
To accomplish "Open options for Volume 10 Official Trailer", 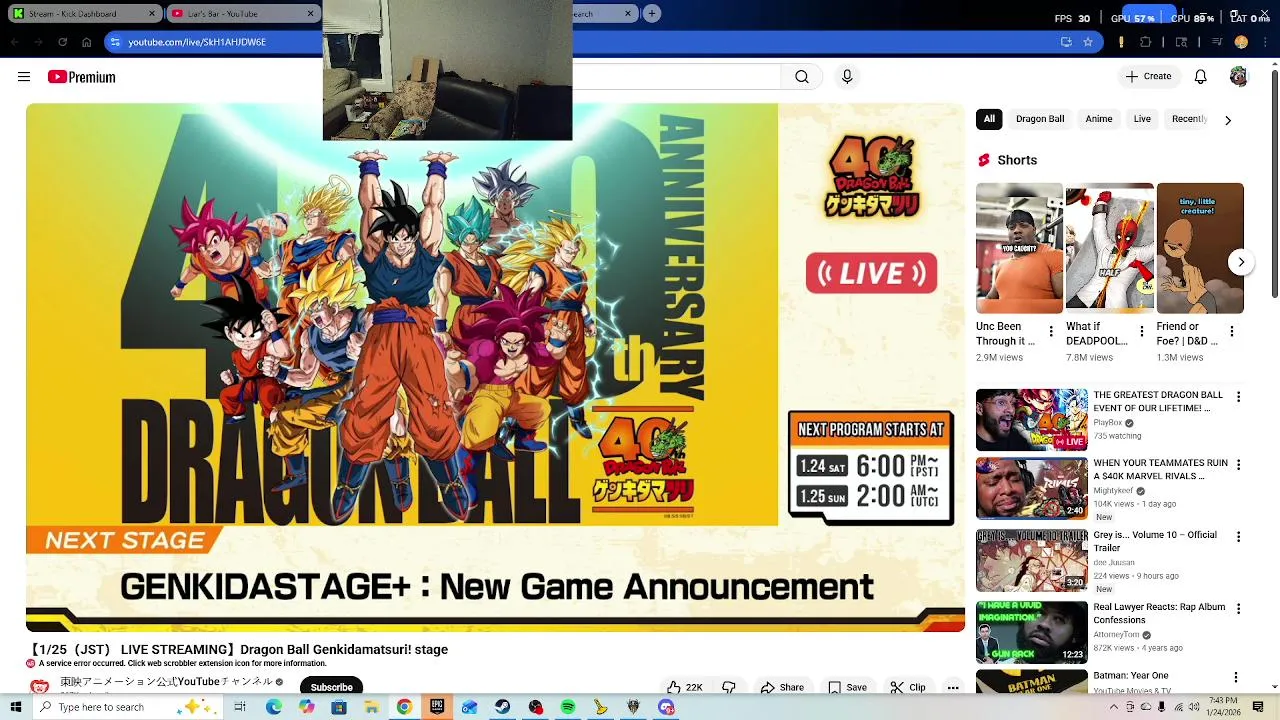I will [x=1239, y=537].
